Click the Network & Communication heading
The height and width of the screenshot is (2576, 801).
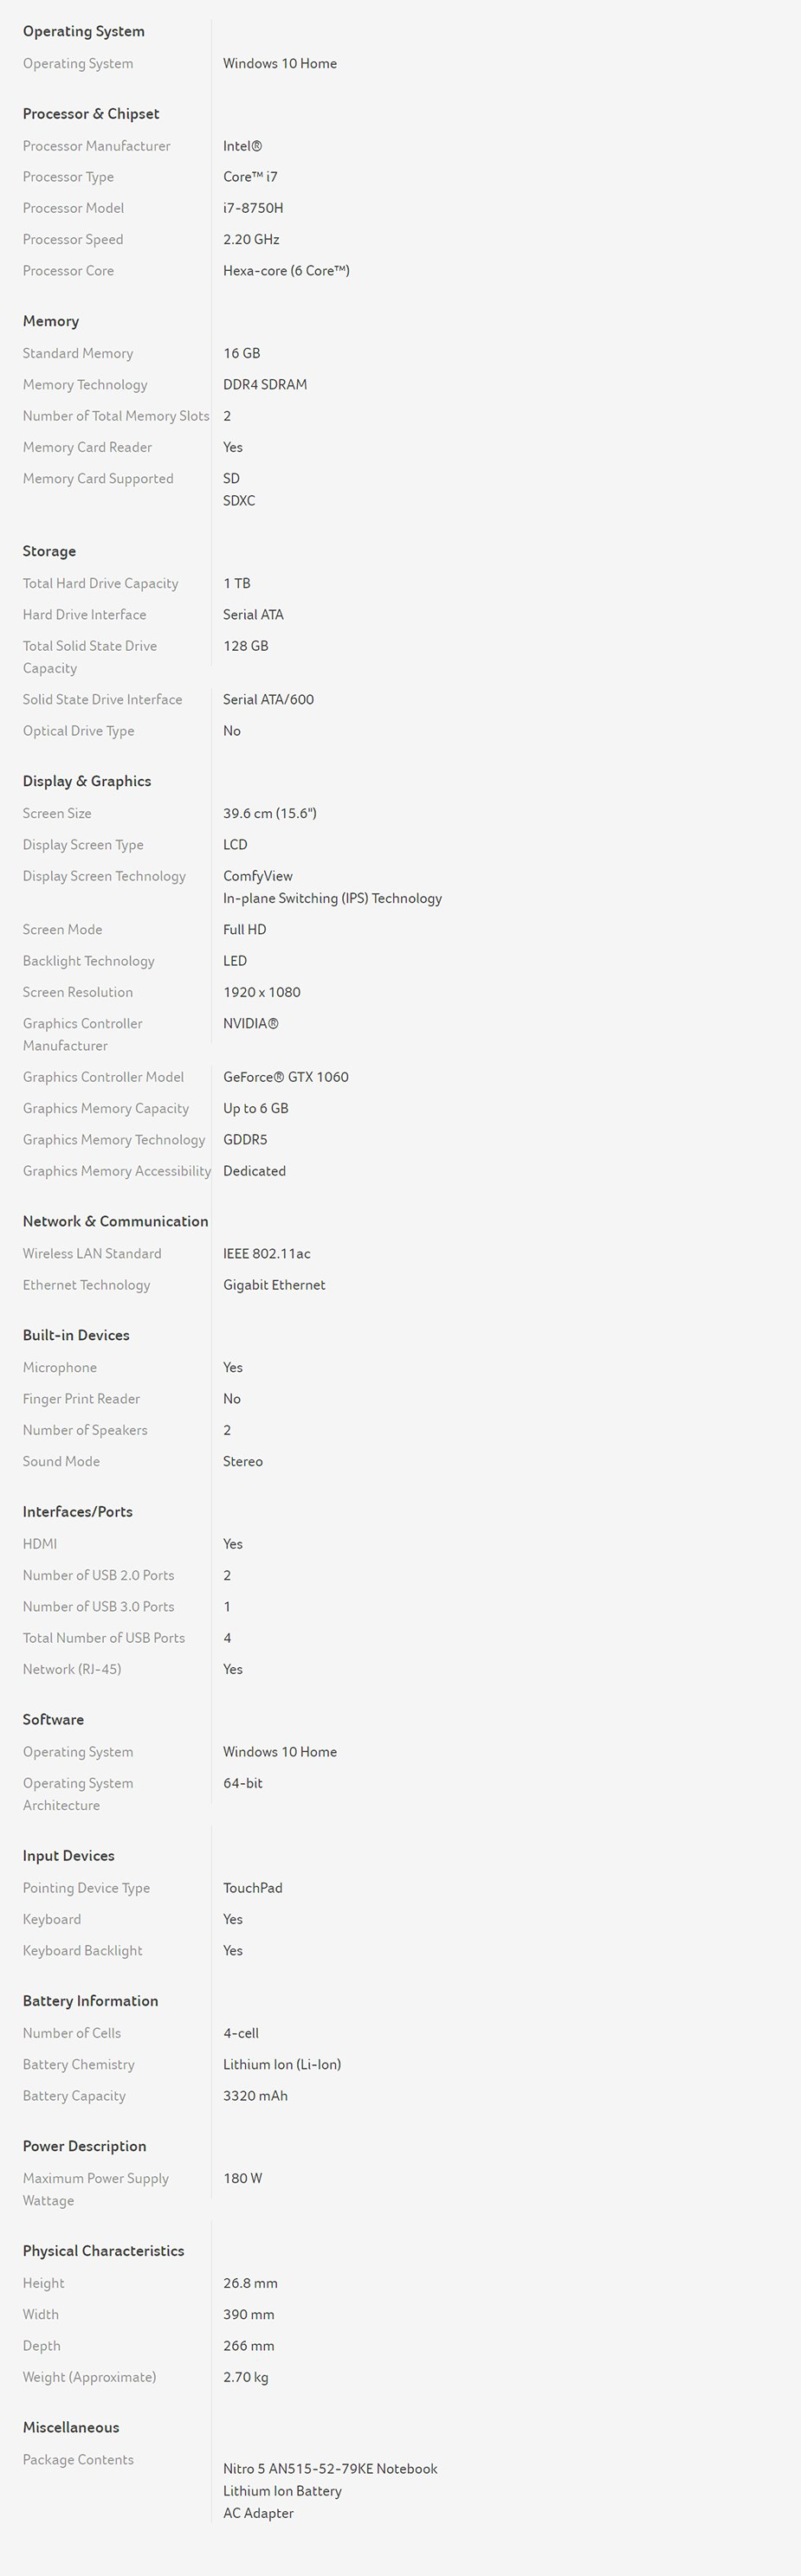(x=116, y=1221)
